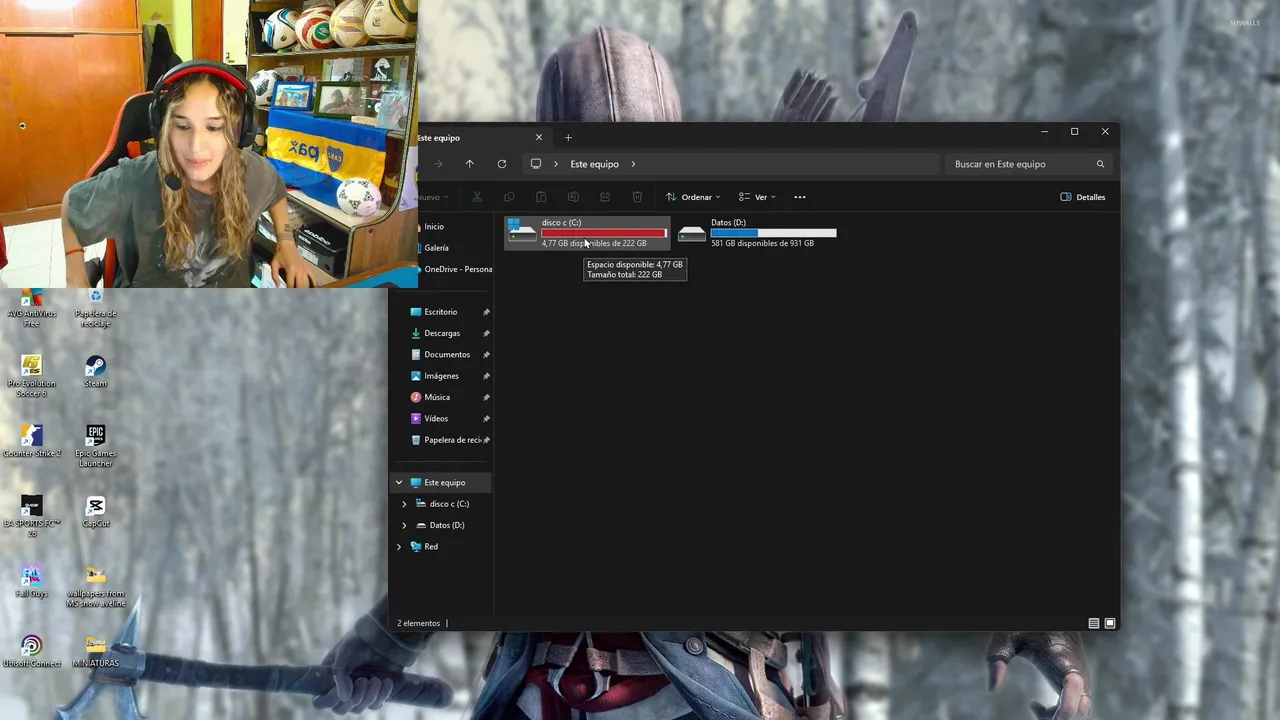Image resolution: width=1280 pixels, height=720 pixels.
Task: Open OneDrive - Personal in sidebar
Action: [455, 269]
